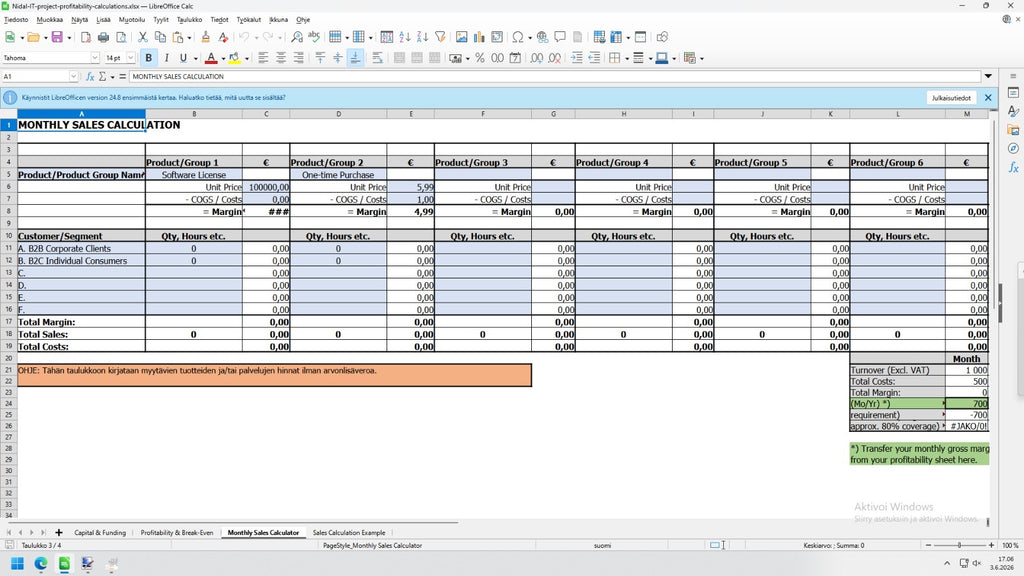The image size is (1024, 576).
Task: Expand the formula bar
Action: coord(988,76)
